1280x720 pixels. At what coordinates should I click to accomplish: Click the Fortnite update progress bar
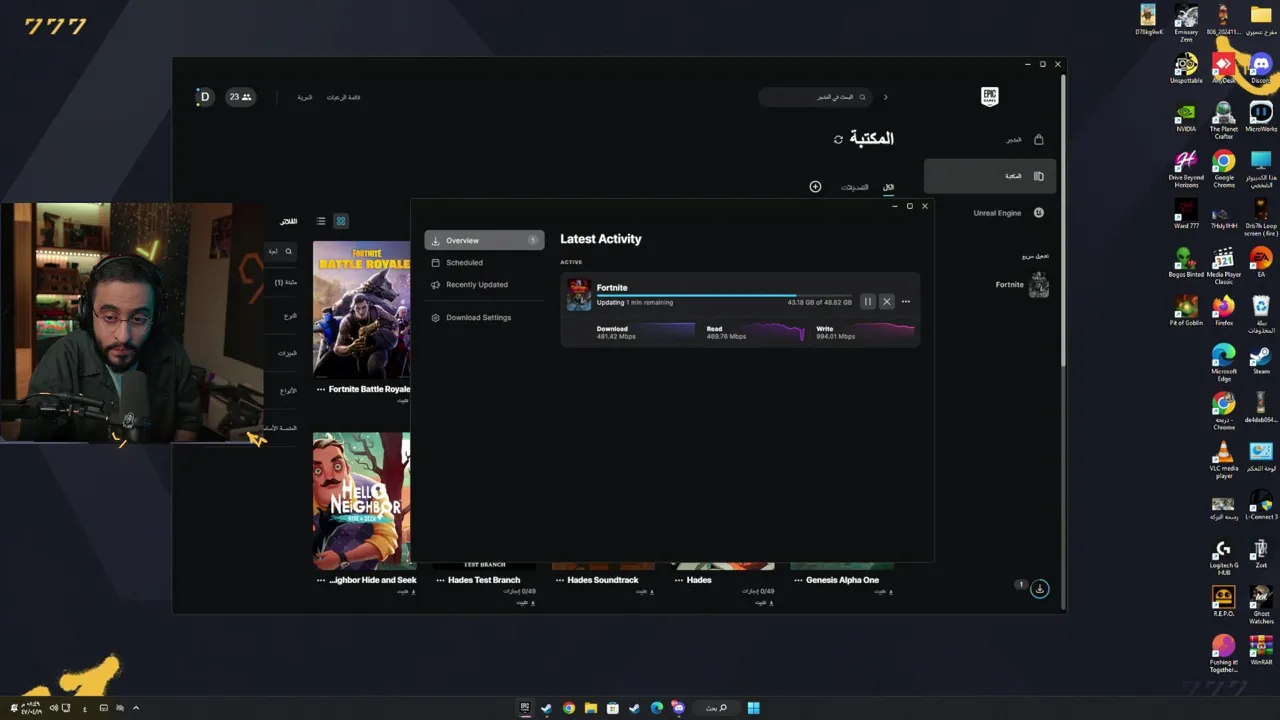point(724,295)
